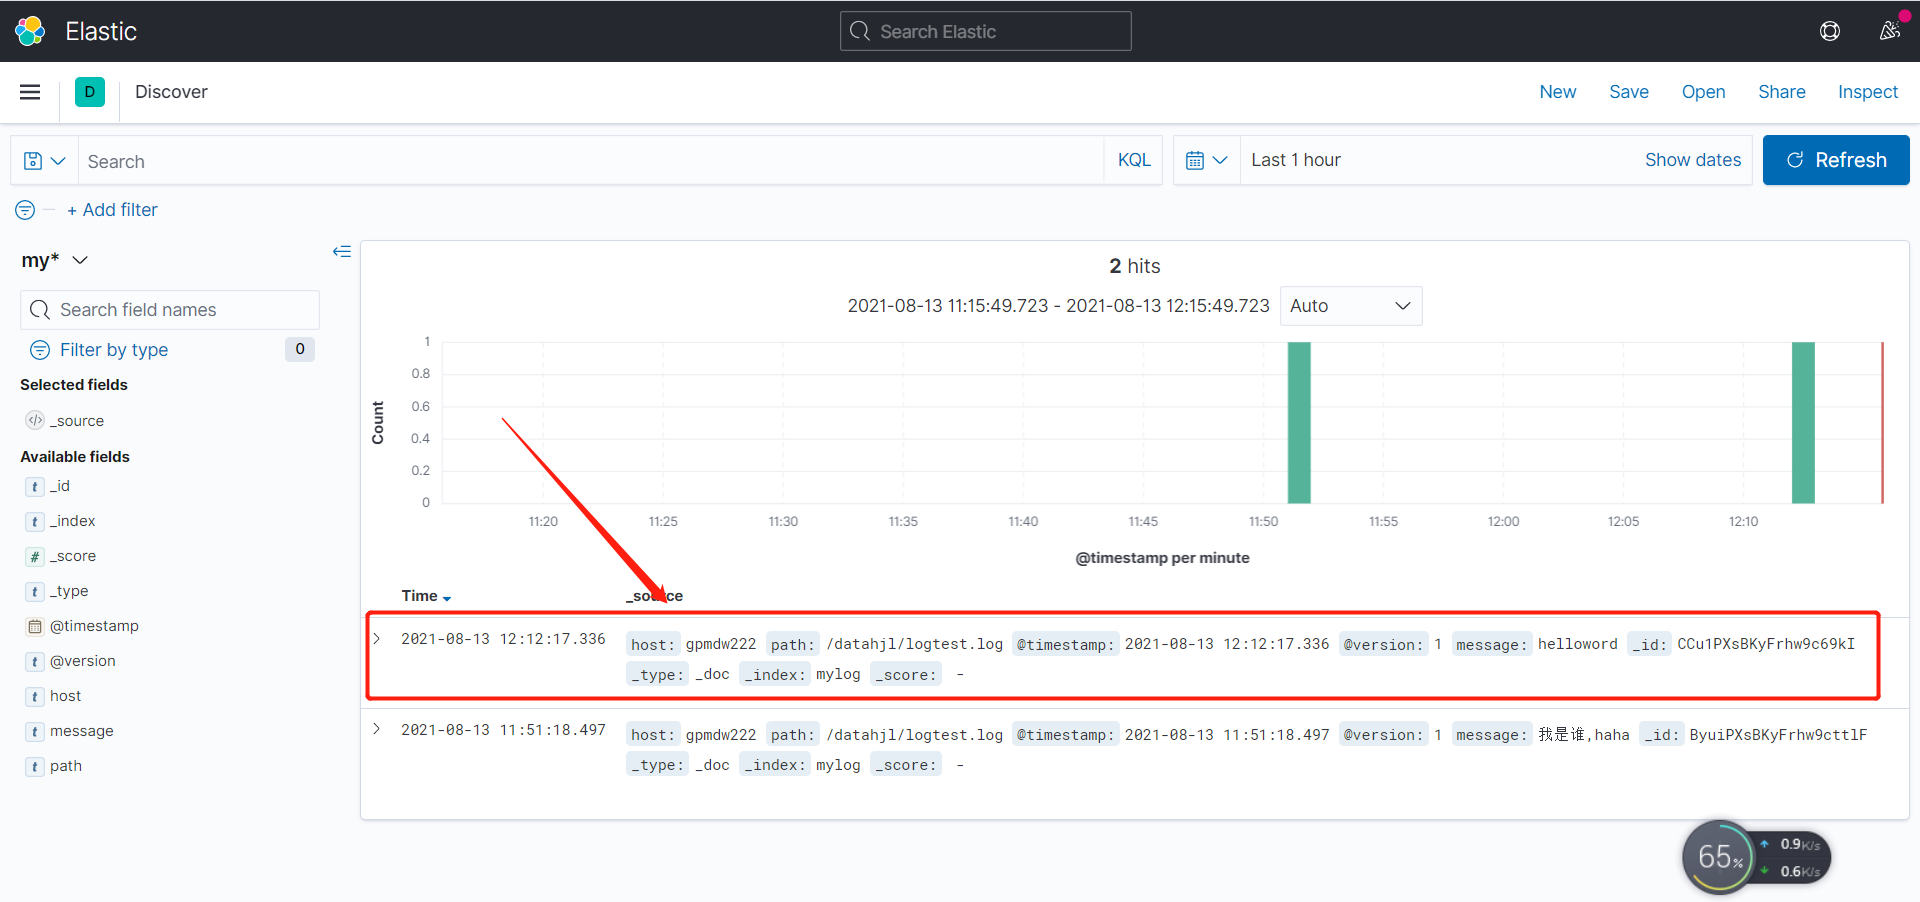
Task: Click the Discover breadcrumb
Action: coord(171,92)
